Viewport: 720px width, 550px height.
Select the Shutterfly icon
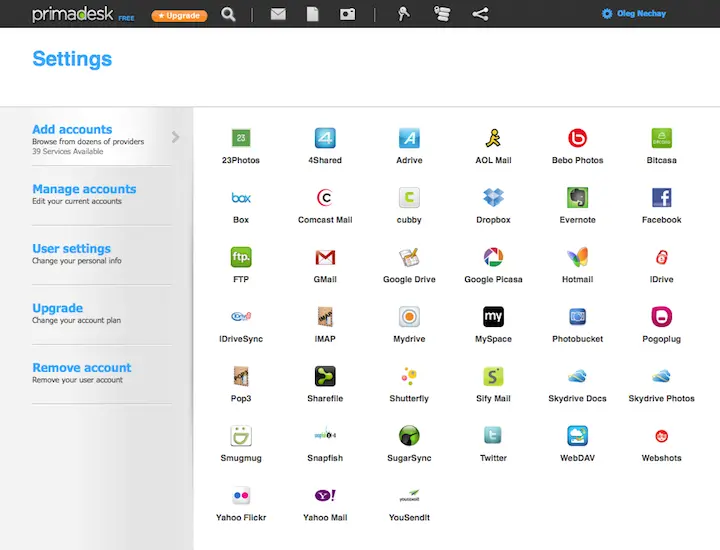click(409, 376)
